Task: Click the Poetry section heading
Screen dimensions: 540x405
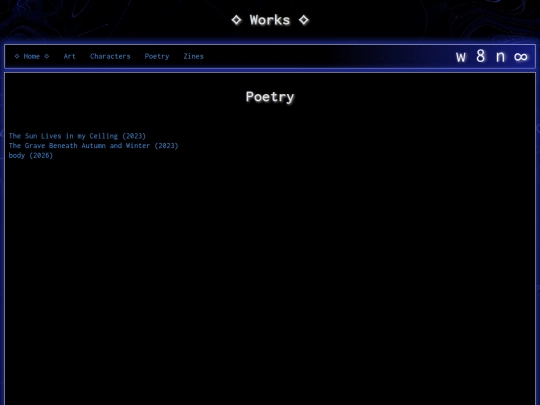Action: 270,97
